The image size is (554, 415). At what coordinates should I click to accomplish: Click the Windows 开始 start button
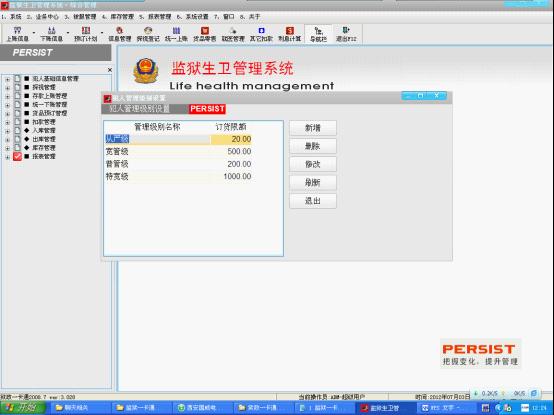(x=23, y=408)
